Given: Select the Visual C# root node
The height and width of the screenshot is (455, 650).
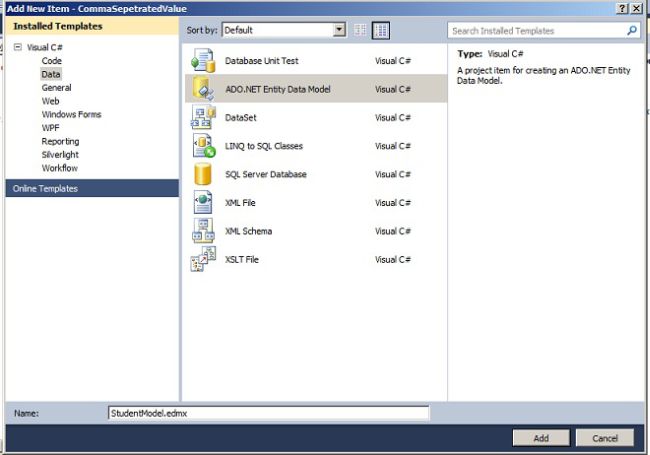Looking at the screenshot, I should coord(45,47).
